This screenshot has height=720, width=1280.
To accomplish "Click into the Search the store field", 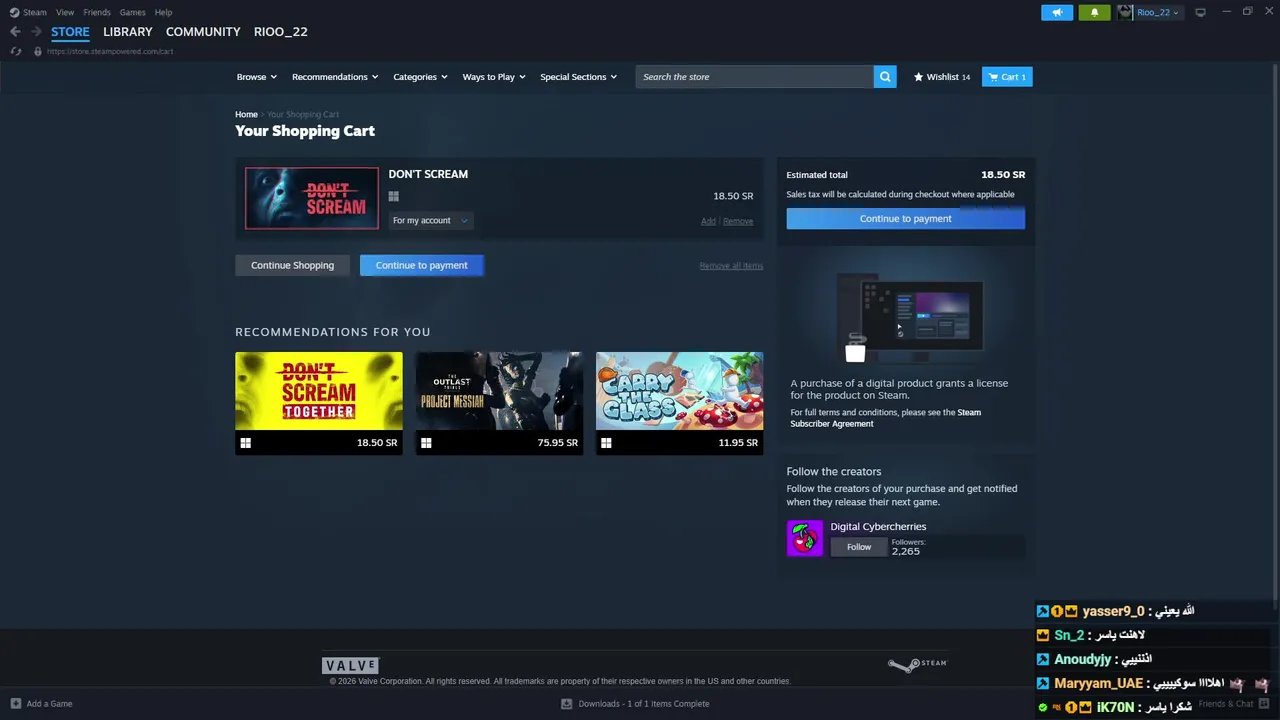I will pos(755,77).
